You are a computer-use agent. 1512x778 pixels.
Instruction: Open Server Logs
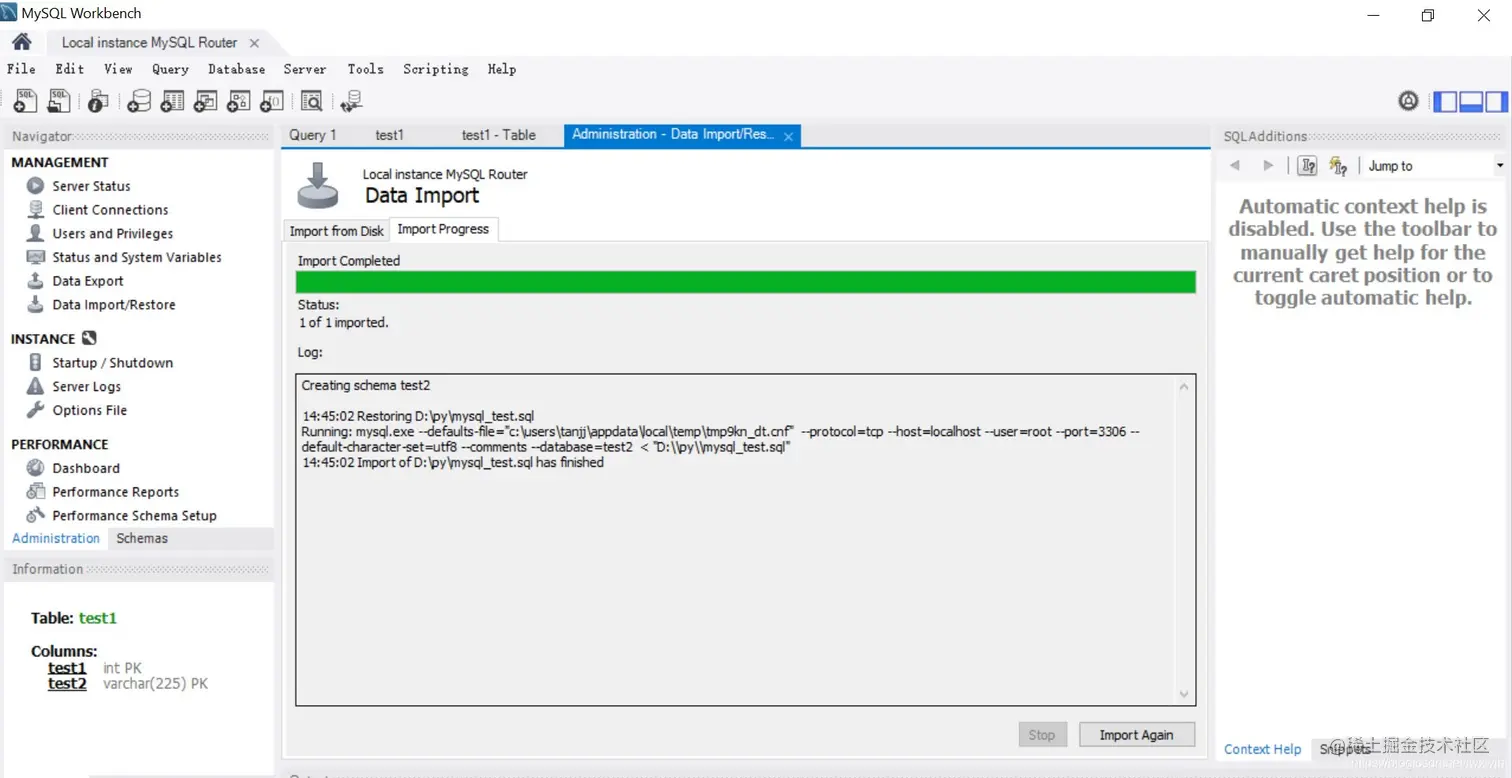[x=86, y=387]
